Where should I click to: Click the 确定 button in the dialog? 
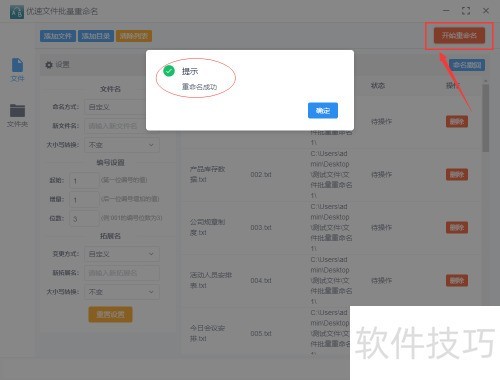323,110
